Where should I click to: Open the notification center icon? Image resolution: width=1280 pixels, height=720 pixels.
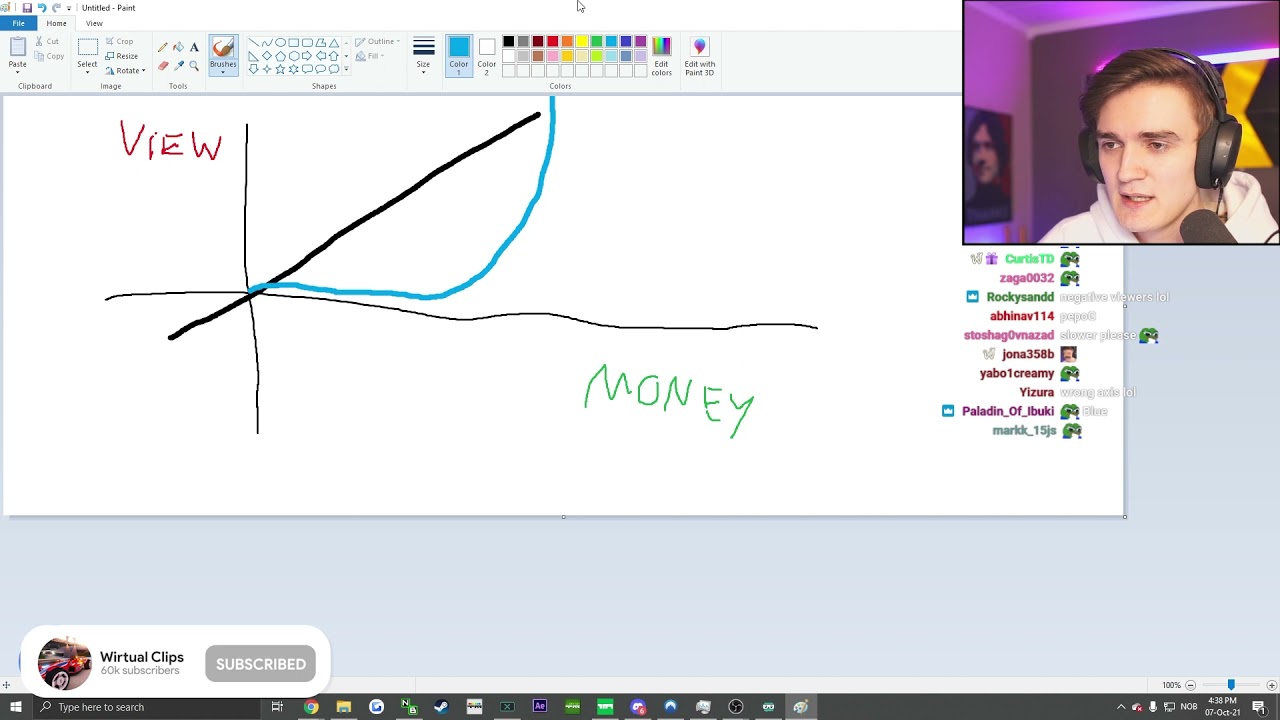(x=1259, y=707)
